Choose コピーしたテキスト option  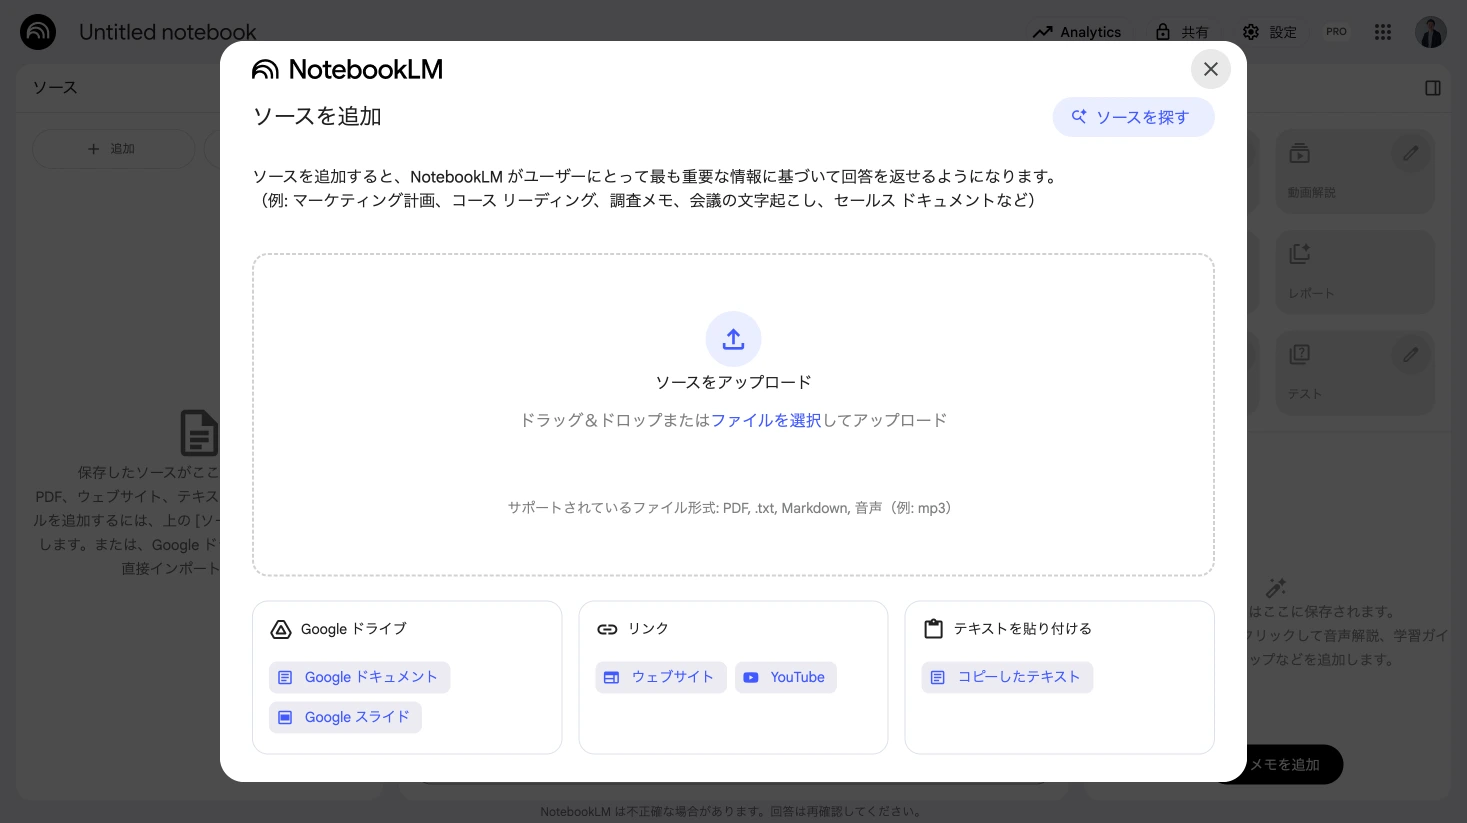pyautogui.click(x=1007, y=677)
